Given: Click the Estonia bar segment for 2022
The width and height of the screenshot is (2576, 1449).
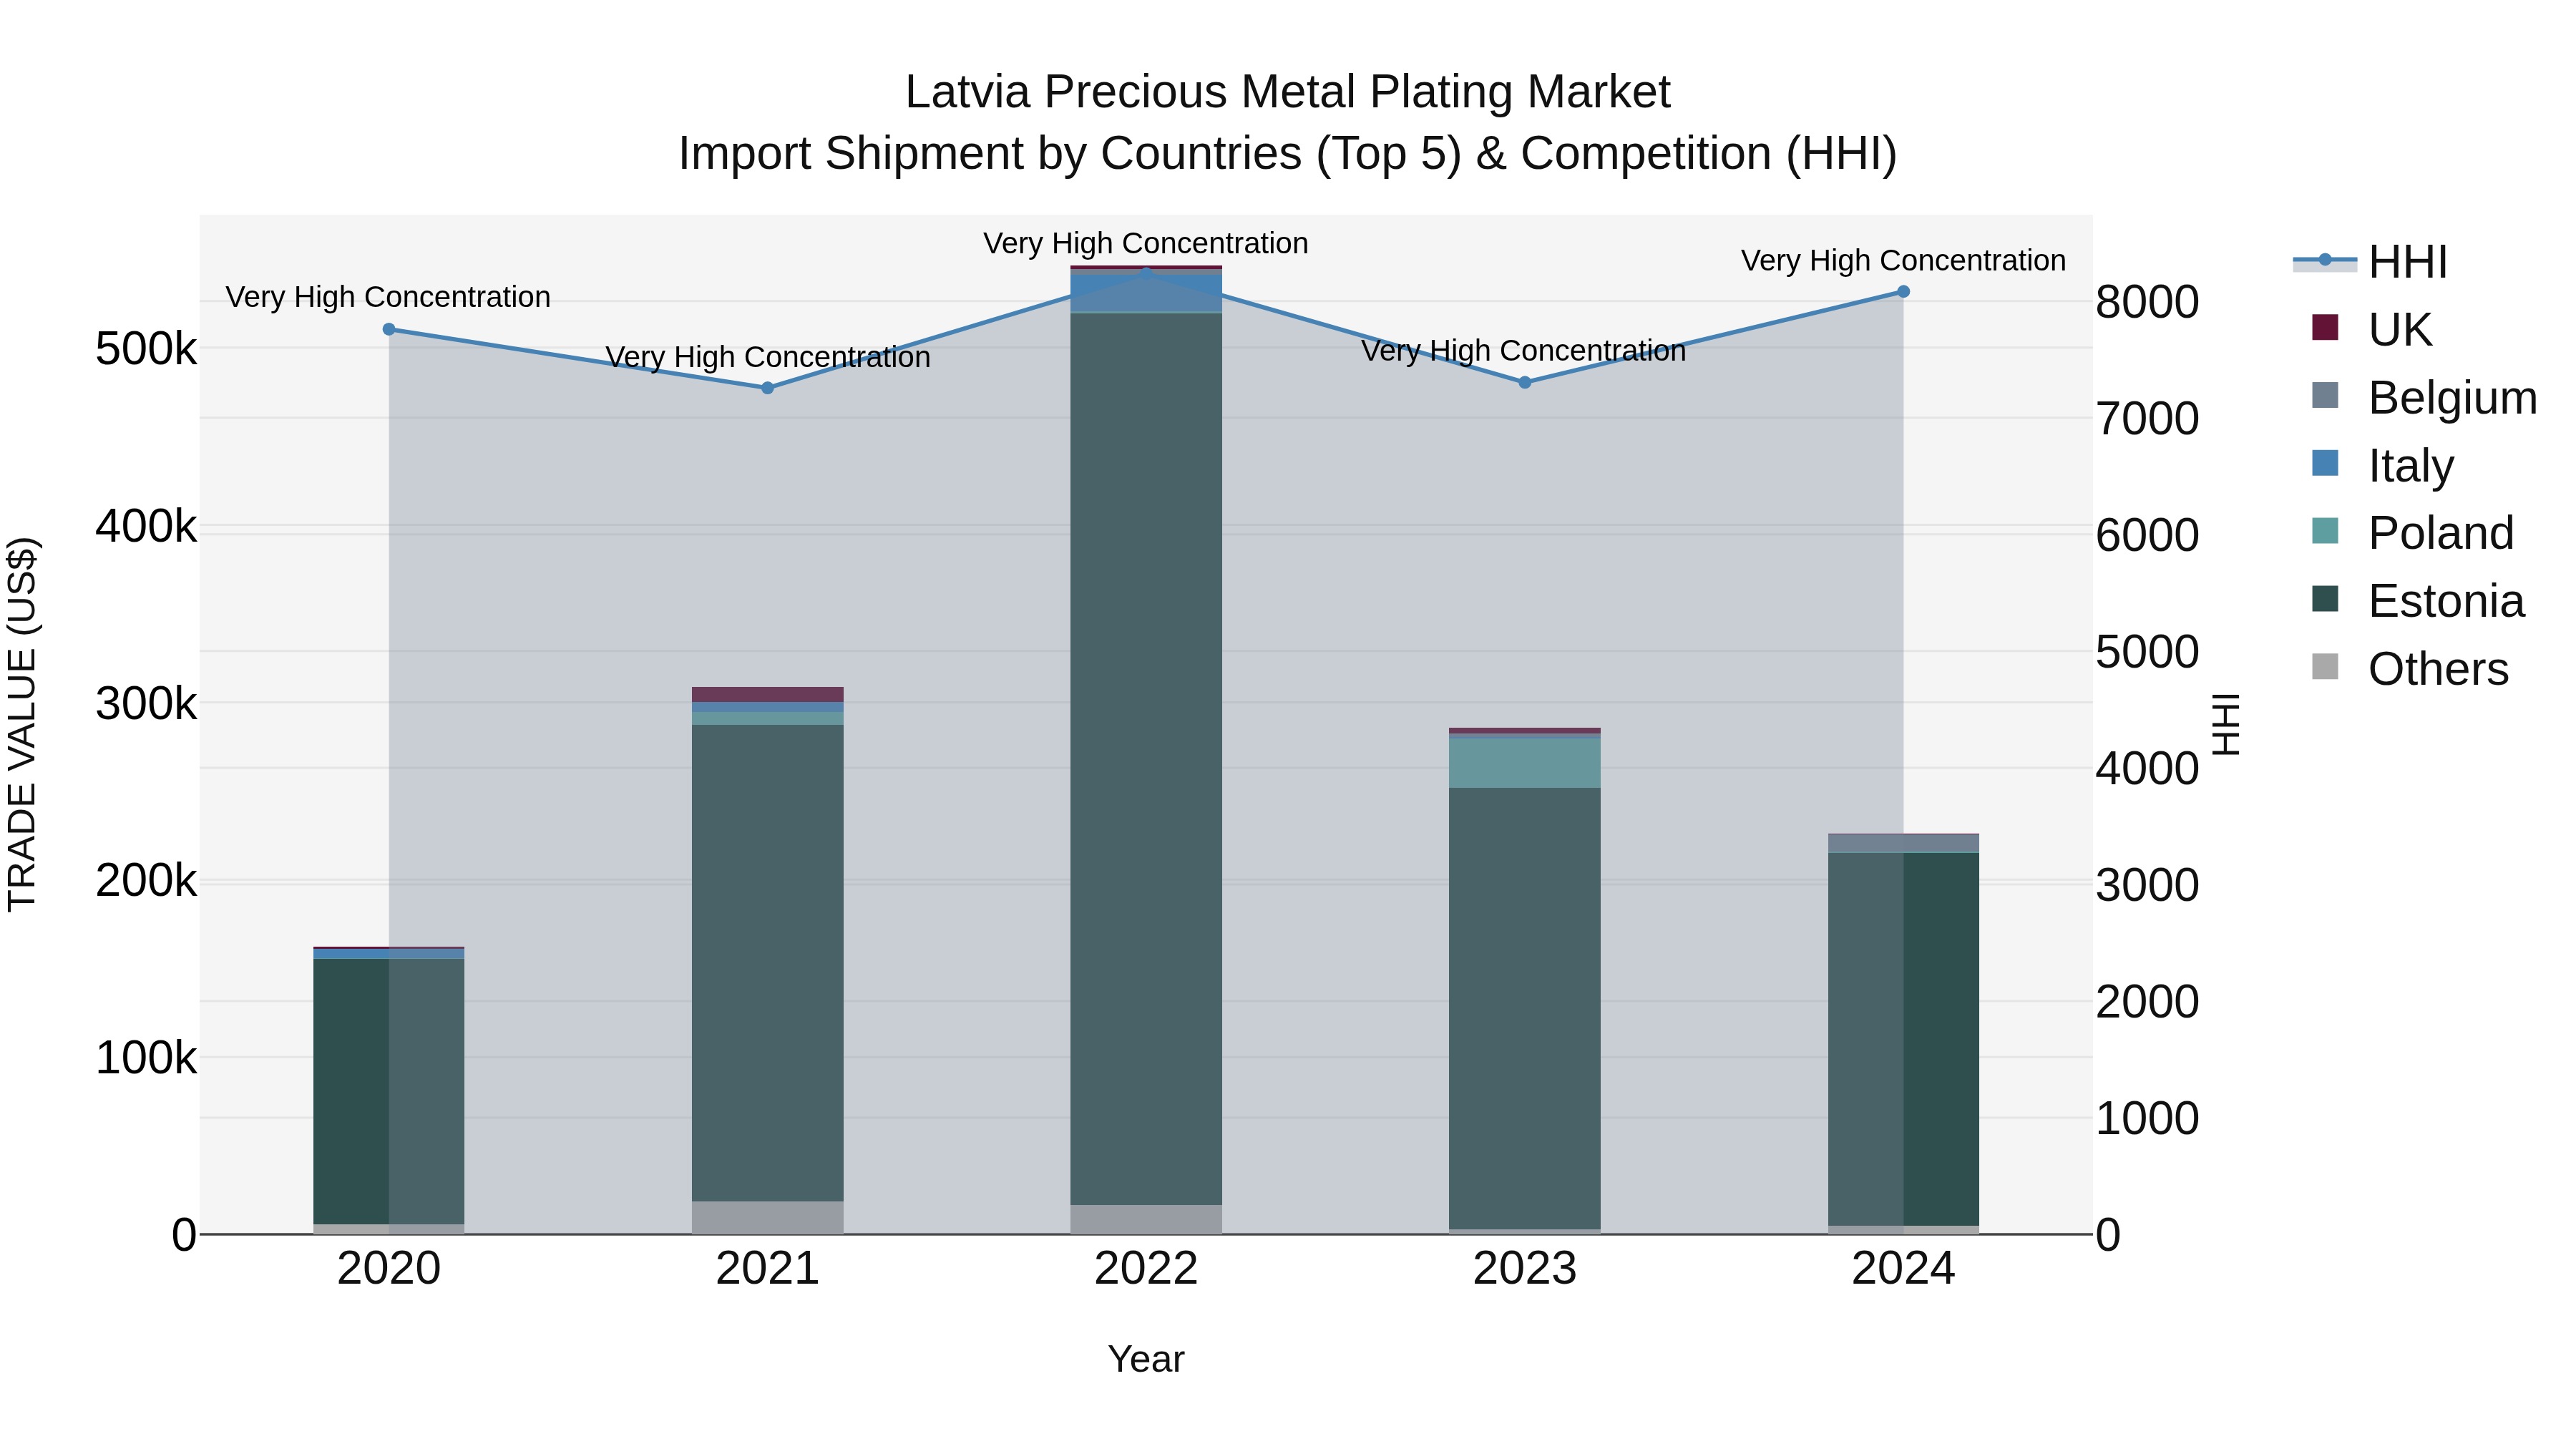Looking at the screenshot, I should [x=1146, y=759].
